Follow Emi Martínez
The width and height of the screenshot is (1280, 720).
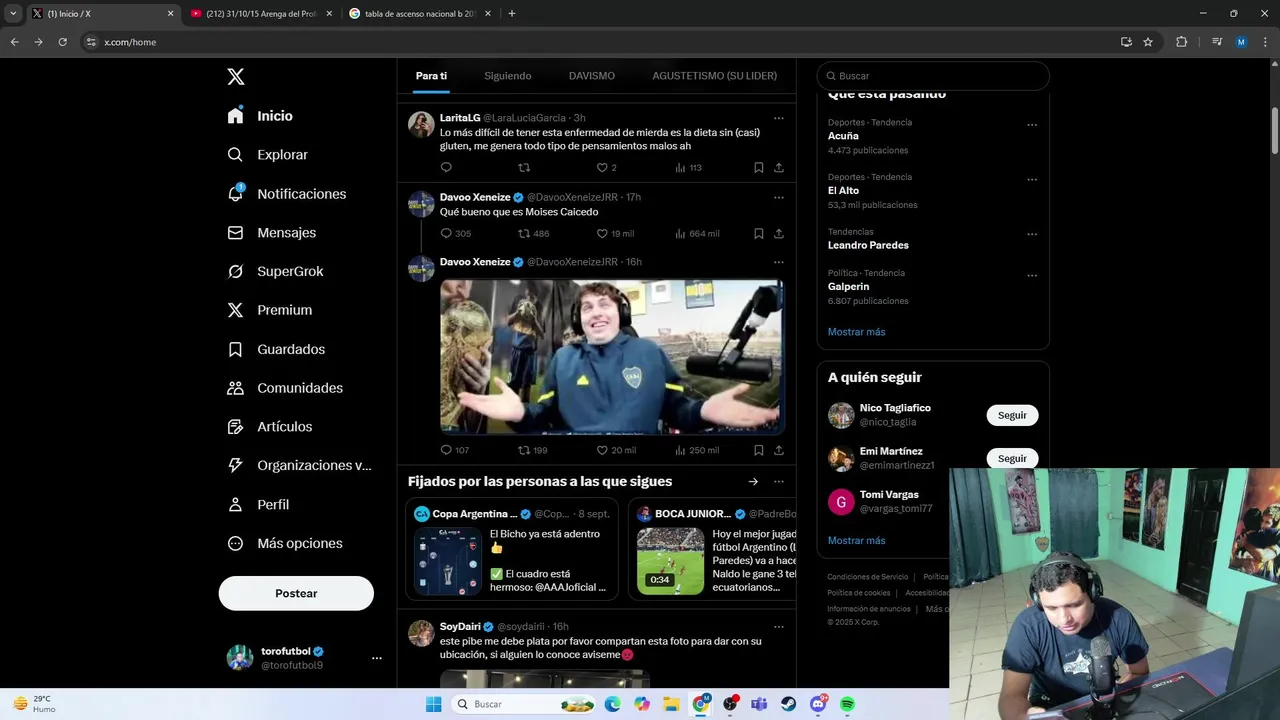[1012, 458]
